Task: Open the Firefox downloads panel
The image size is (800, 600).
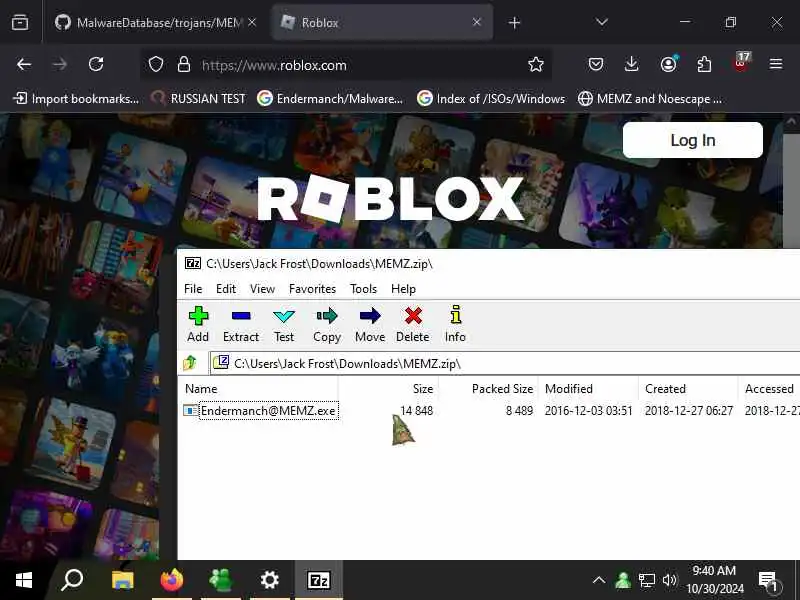Action: click(632, 64)
